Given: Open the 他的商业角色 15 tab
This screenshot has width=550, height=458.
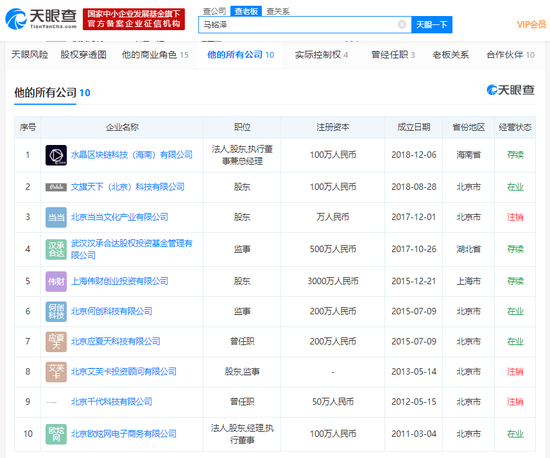Looking at the screenshot, I should pyautogui.click(x=155, y=55).
